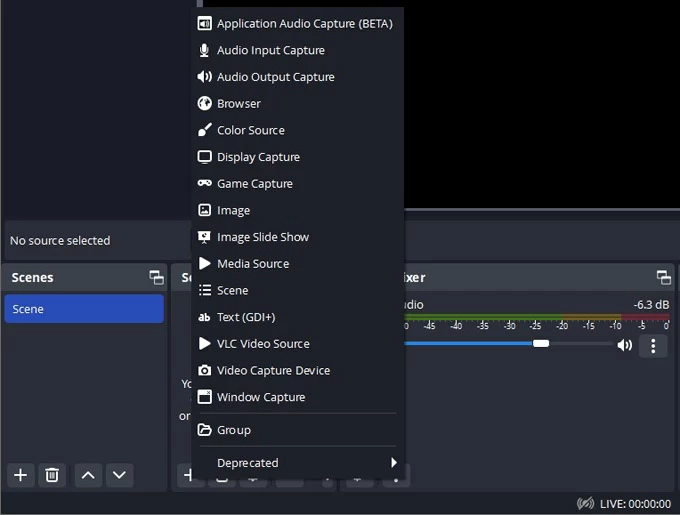Click the audio mixer volume slider handle

(541, 343)
